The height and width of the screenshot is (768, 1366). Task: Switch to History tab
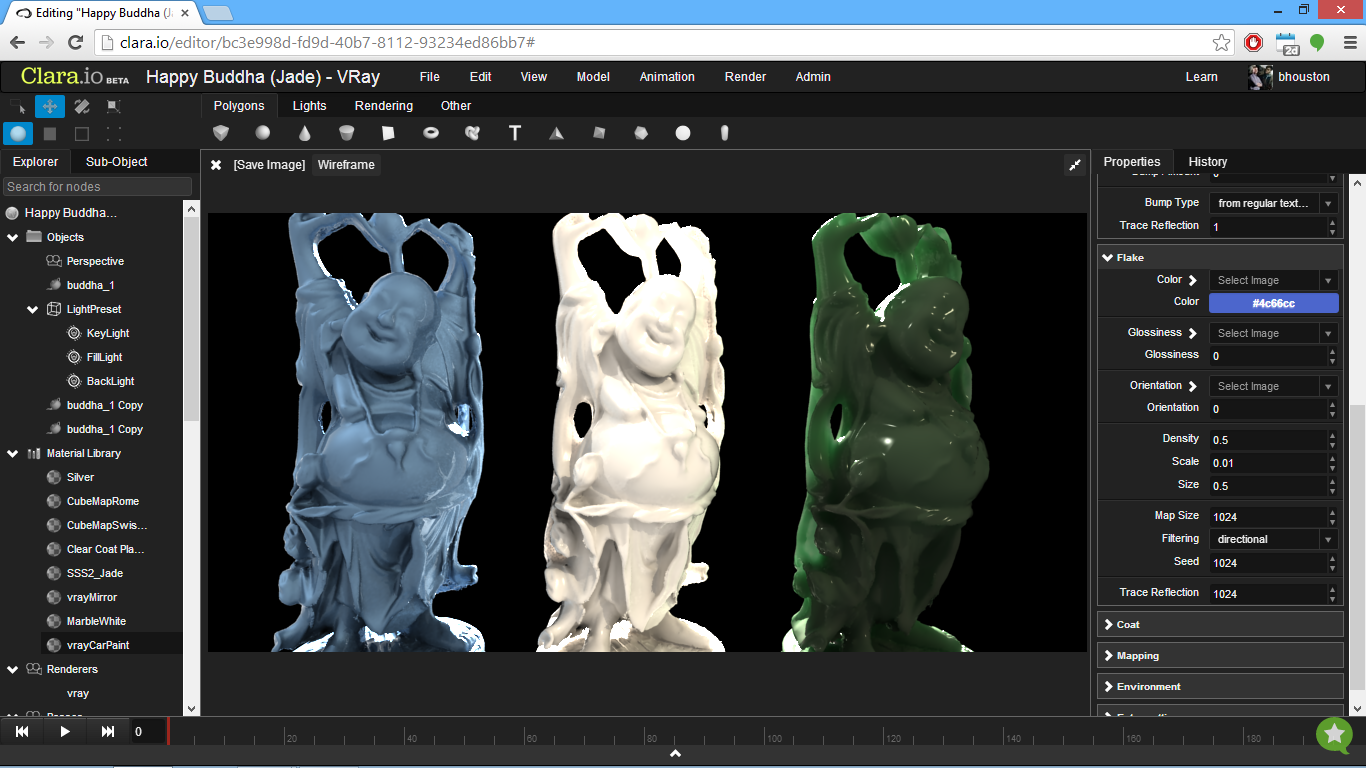click(1208, 162)
